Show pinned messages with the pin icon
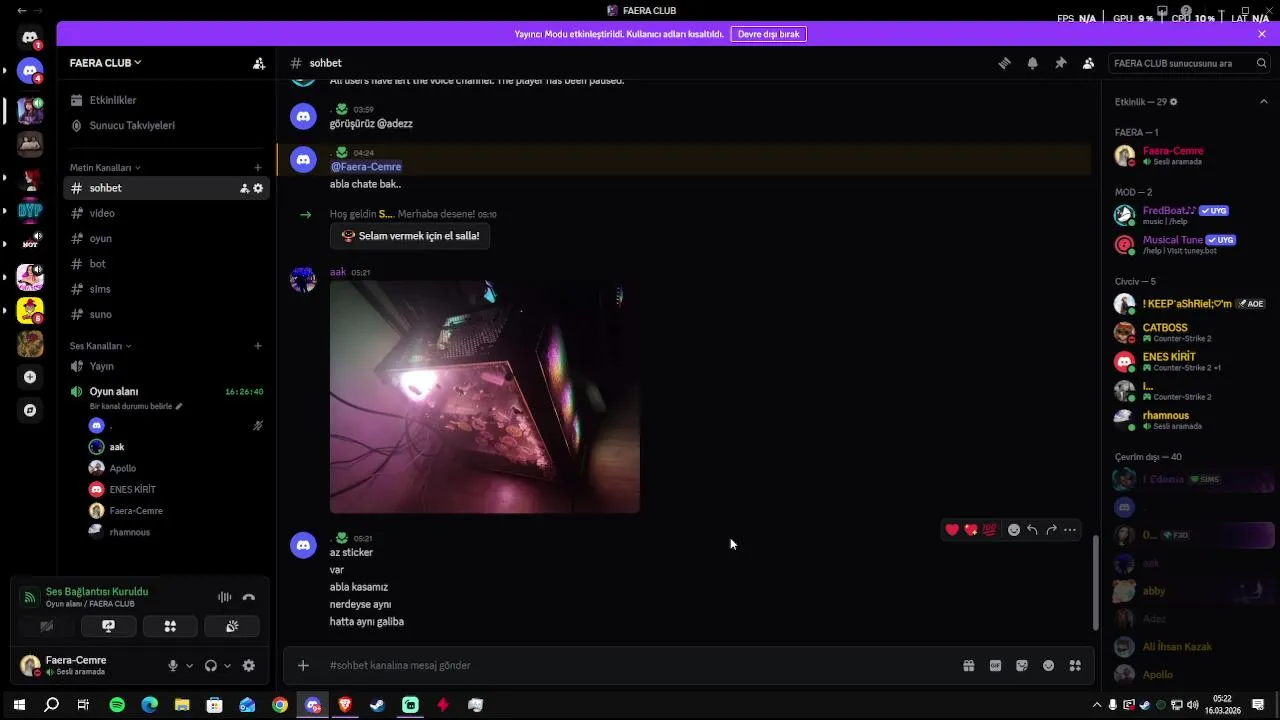The width and height of the screenshot is (1280, 720). point(1060,63)
